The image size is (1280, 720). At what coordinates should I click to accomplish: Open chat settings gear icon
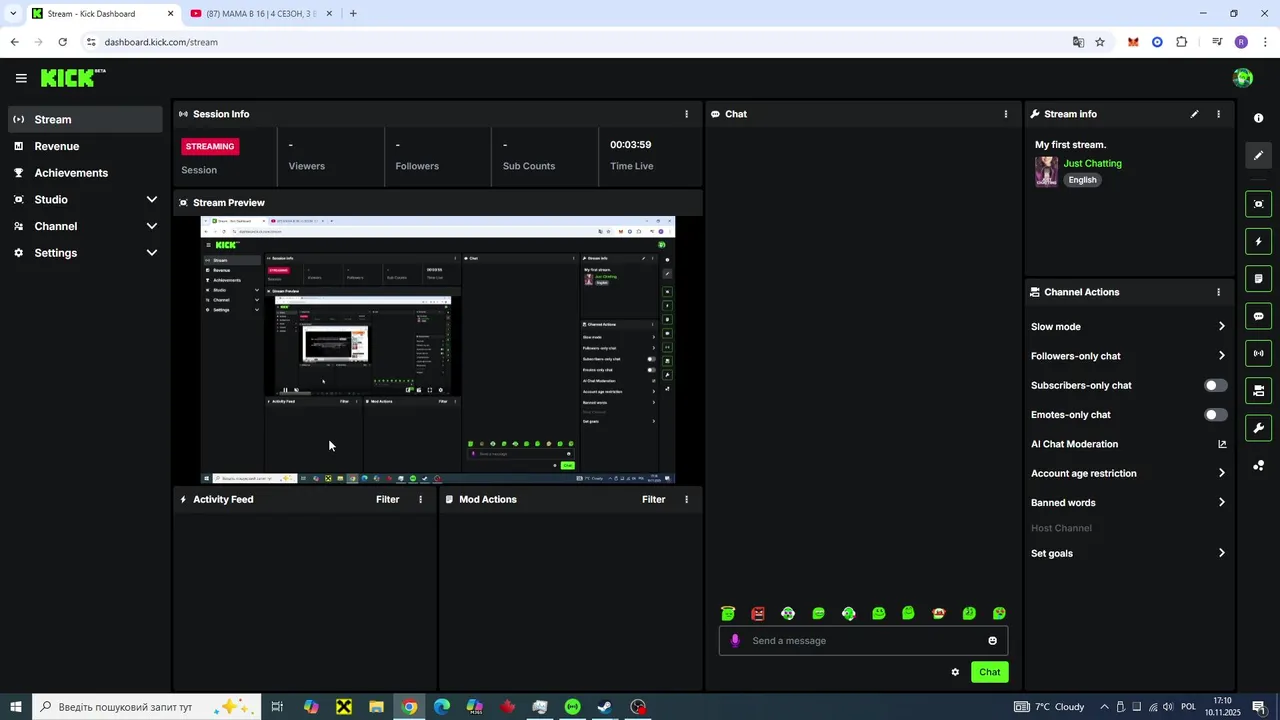pyautogui.click(x=955, y=672)
